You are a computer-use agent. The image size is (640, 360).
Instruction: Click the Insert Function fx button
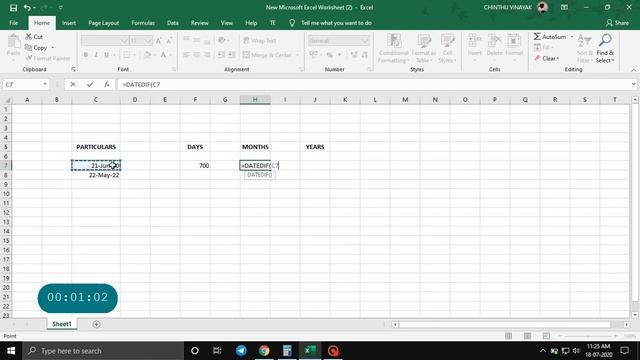107,84
